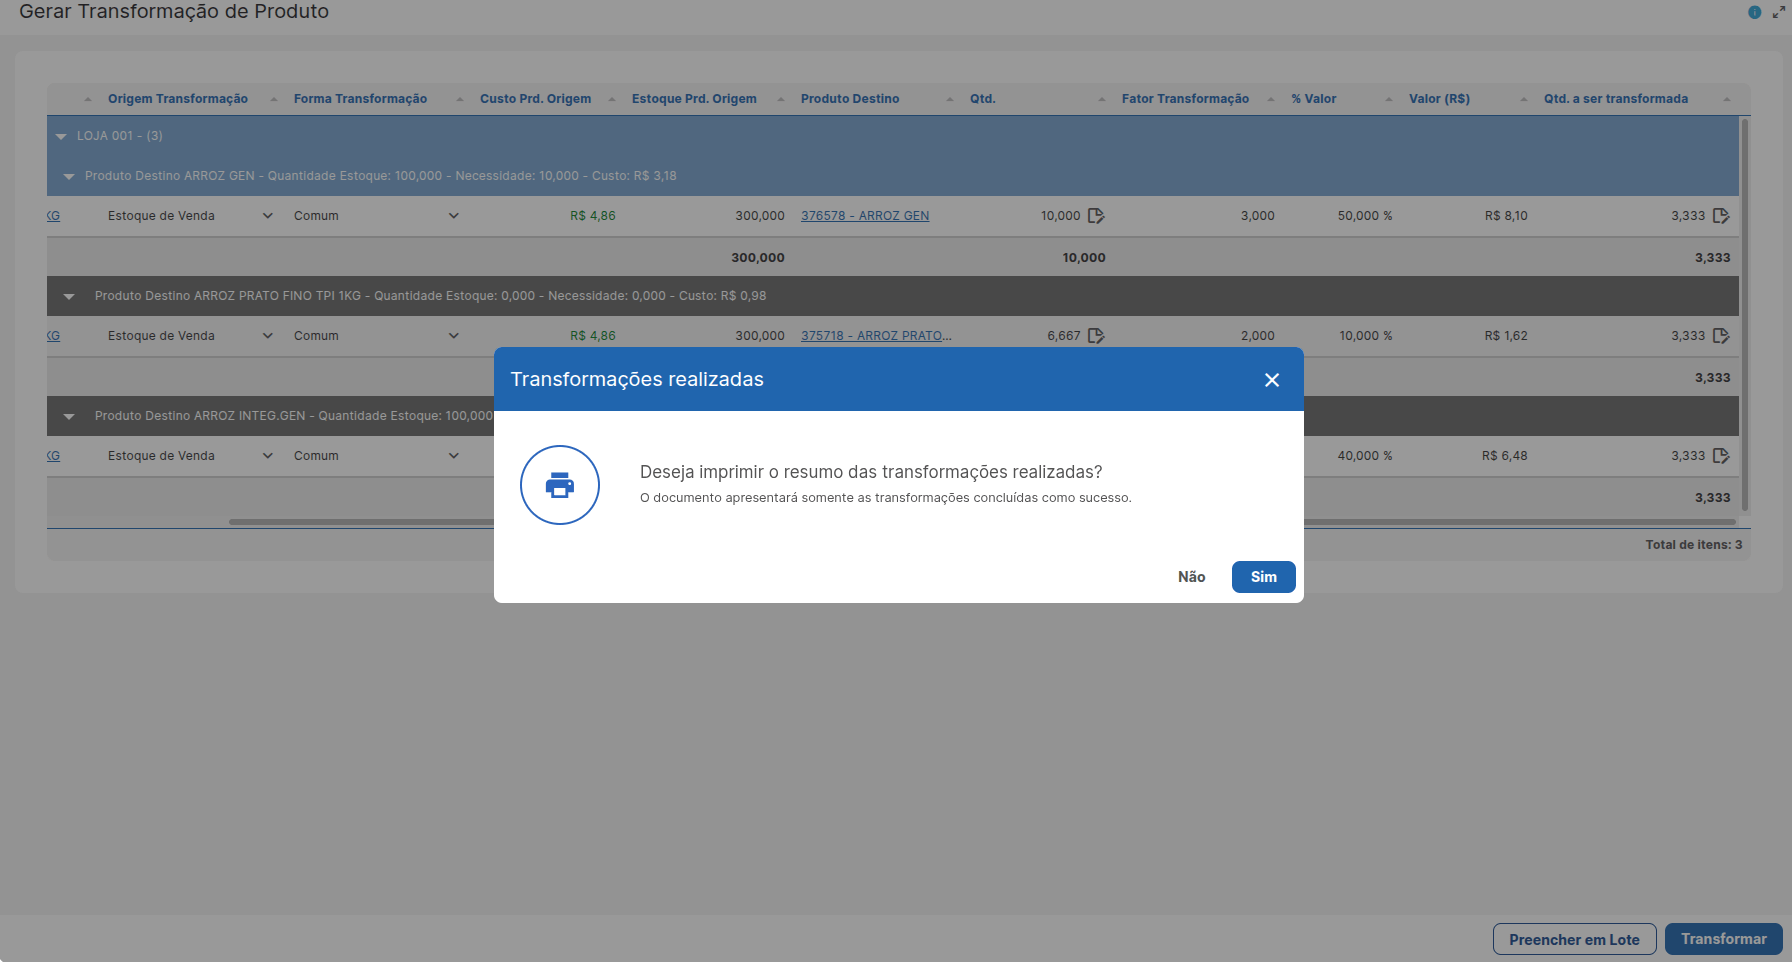Click the horizontal scrollbar under the table
This screenshot has height=962, width=1792.
coord(968,522)
